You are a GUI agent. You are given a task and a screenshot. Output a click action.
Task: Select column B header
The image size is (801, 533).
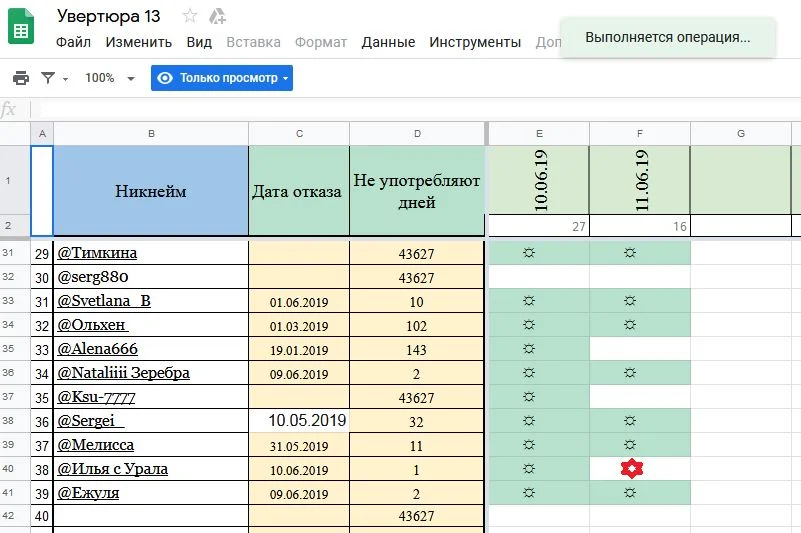click(x=151, y=133)
